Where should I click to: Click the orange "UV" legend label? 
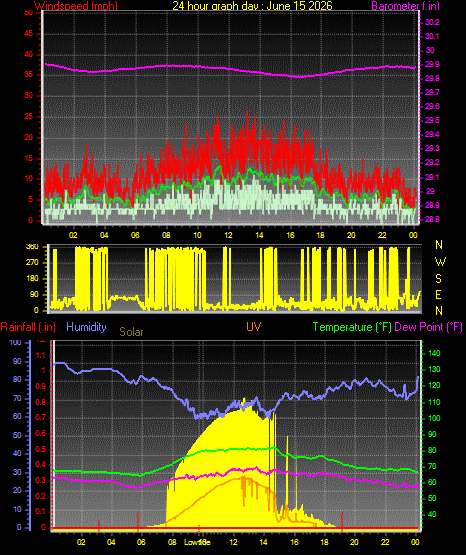click(254, 327)
